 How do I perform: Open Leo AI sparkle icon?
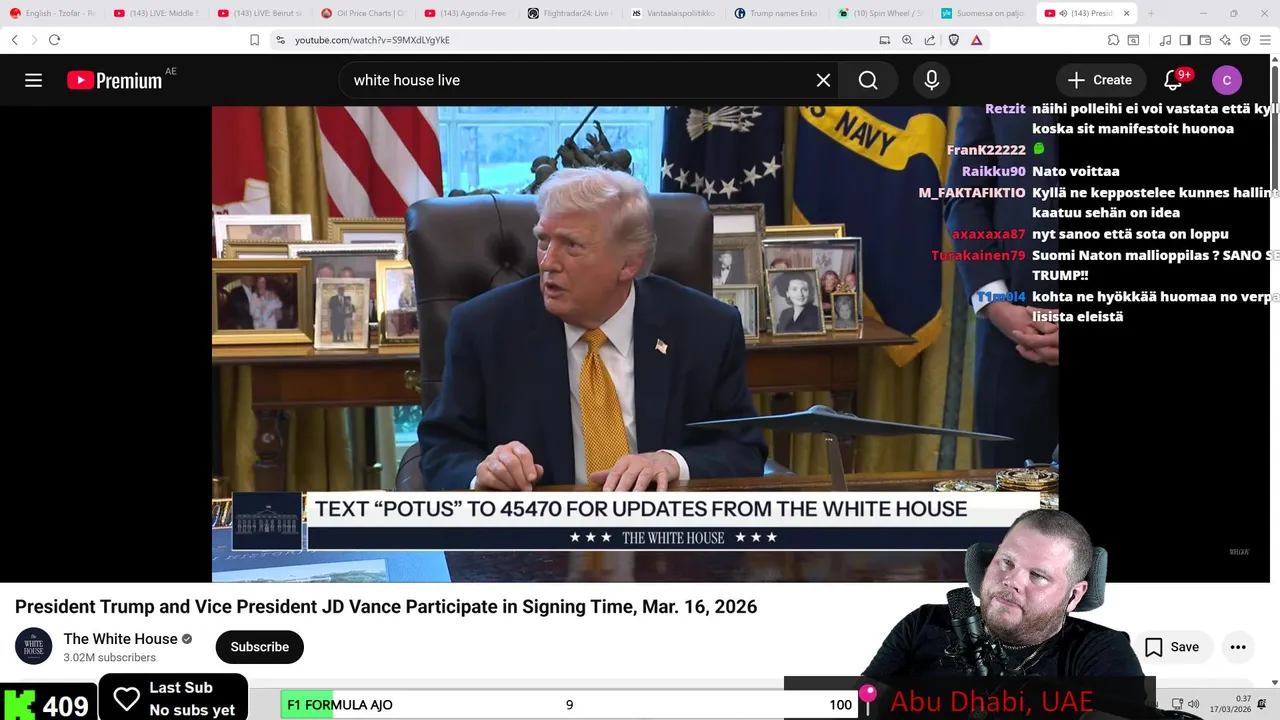(1225, 40)
